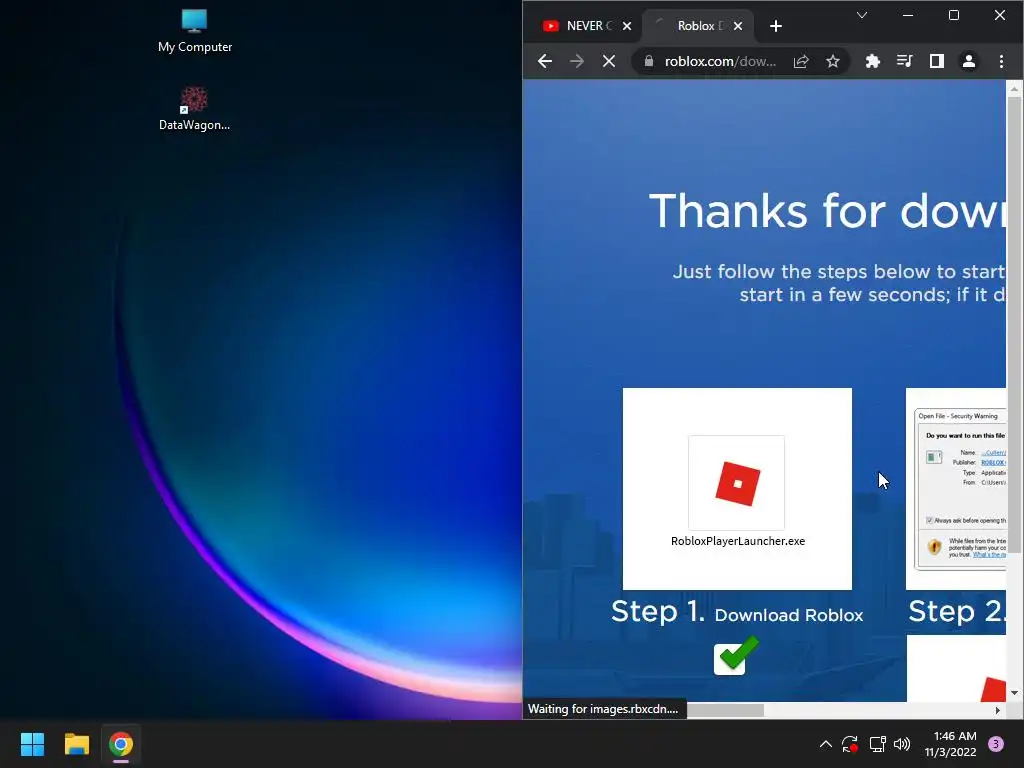View site information via the padlock icon
Image resolution: width=1024 pixels, height=768 pixels.
(648, 61)
